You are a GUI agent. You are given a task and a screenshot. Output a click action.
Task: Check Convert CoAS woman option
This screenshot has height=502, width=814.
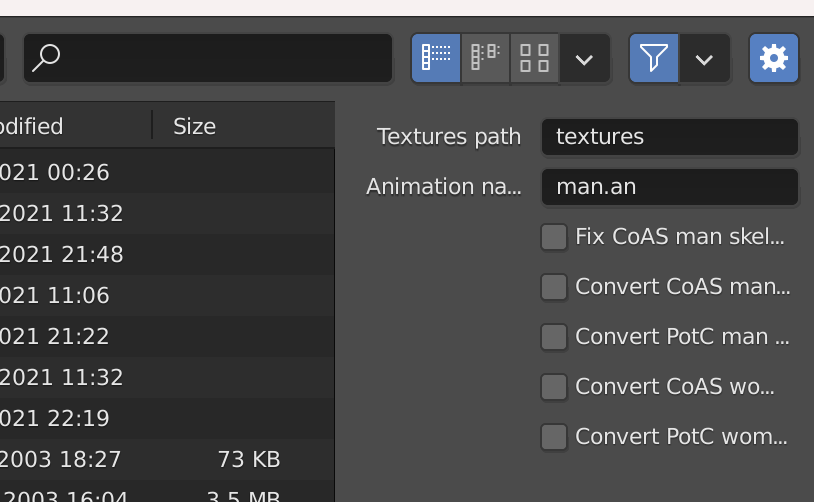(x=554, y=387)
